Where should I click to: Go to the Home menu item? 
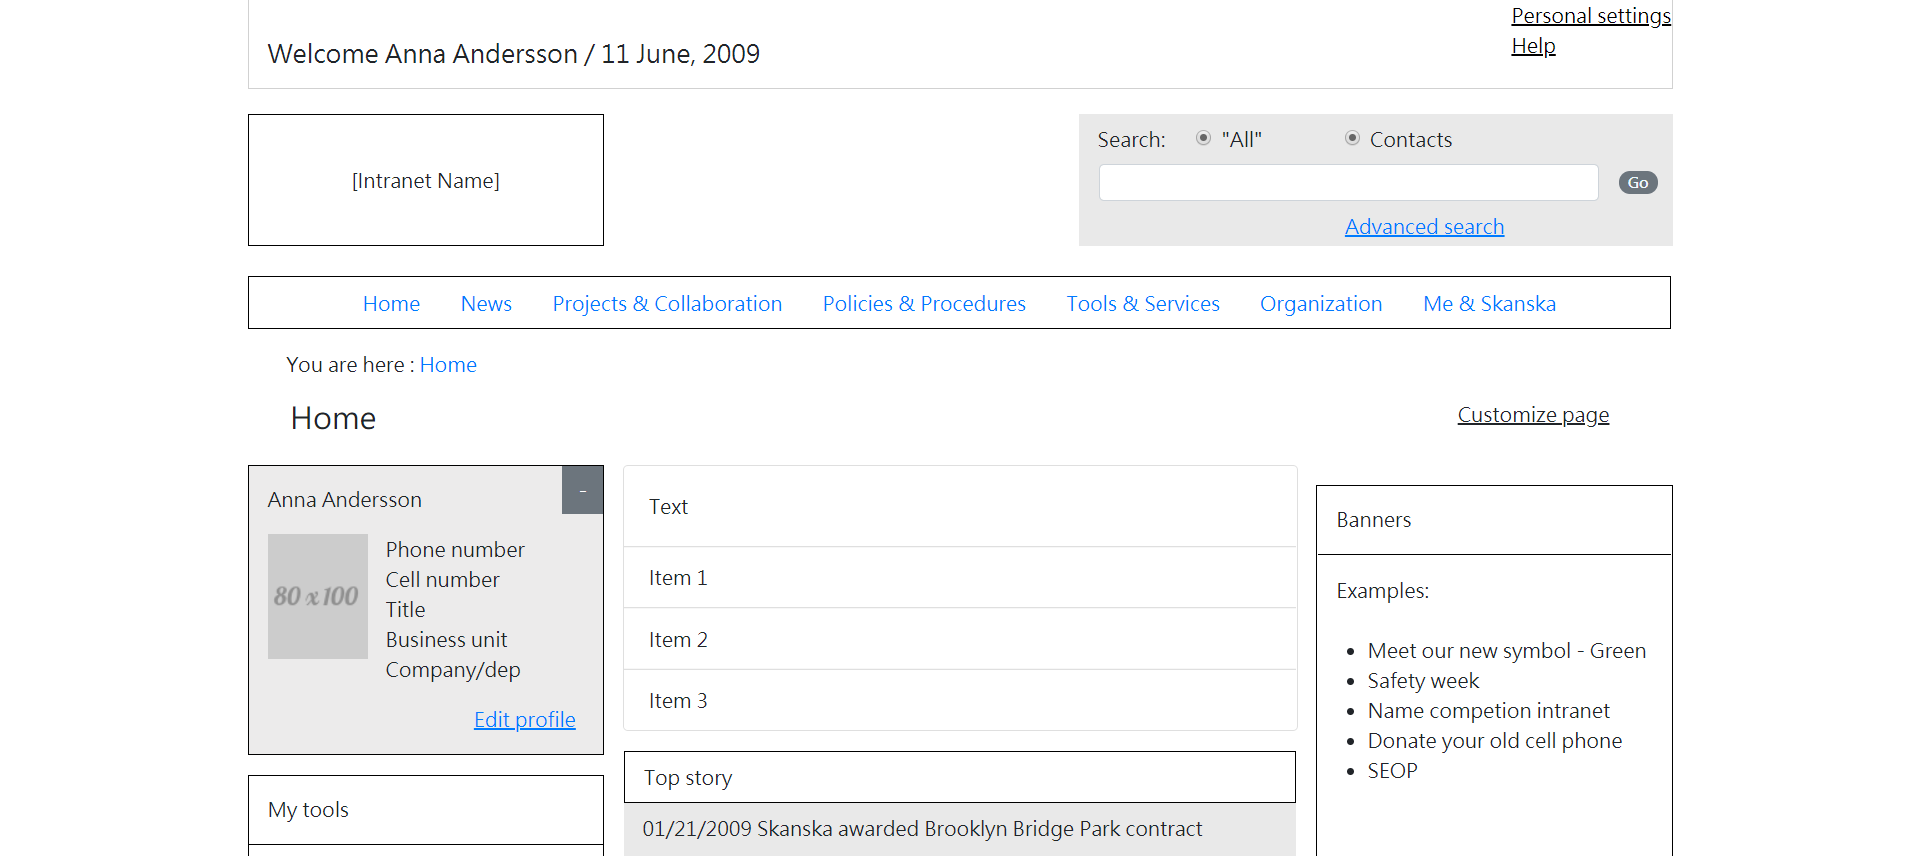click(x=391, y=304)
